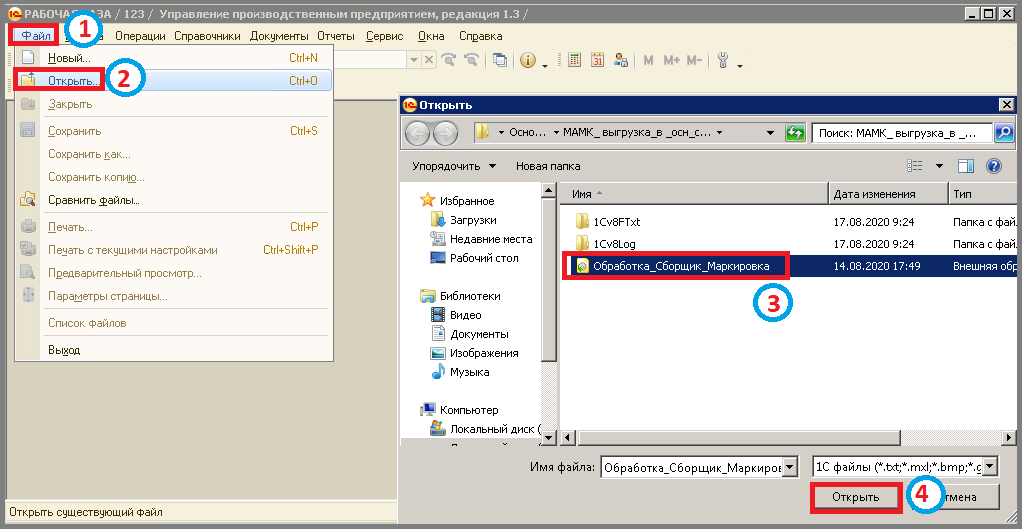Click the M+ memory toolbar button
The height and width of the screenshot is (529, 1022).
coord(671,61)
